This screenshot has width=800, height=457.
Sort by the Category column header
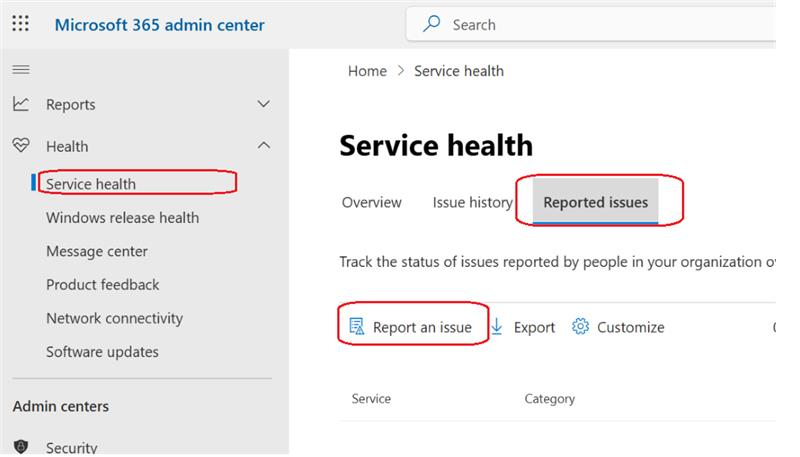pos(549,399)
